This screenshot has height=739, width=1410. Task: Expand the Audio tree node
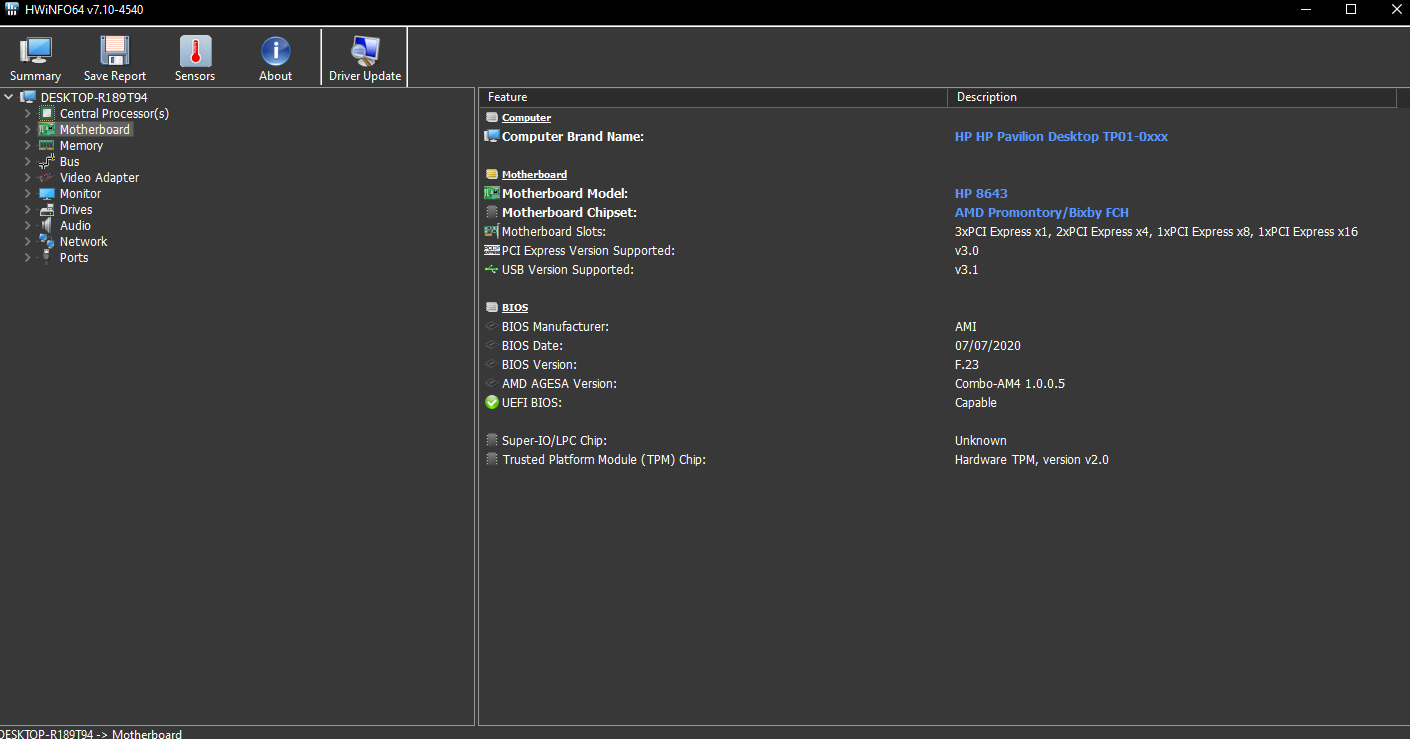28,225
